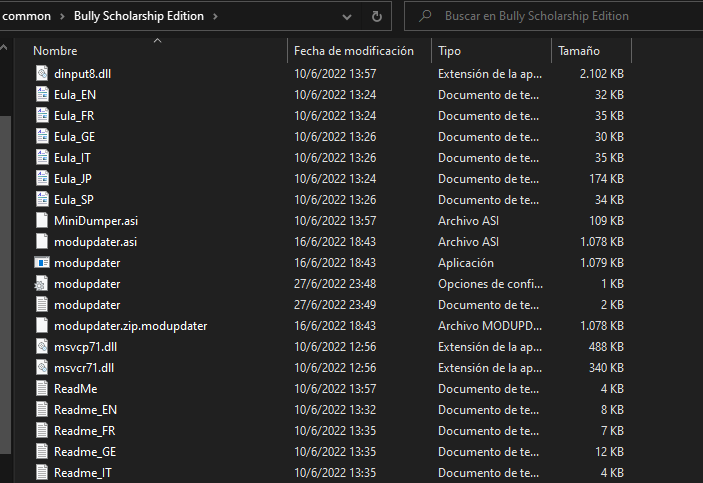Viewport: 703px width, 483px height.
Task: Click the modupdater application icon
Action: tap(42, 262)
